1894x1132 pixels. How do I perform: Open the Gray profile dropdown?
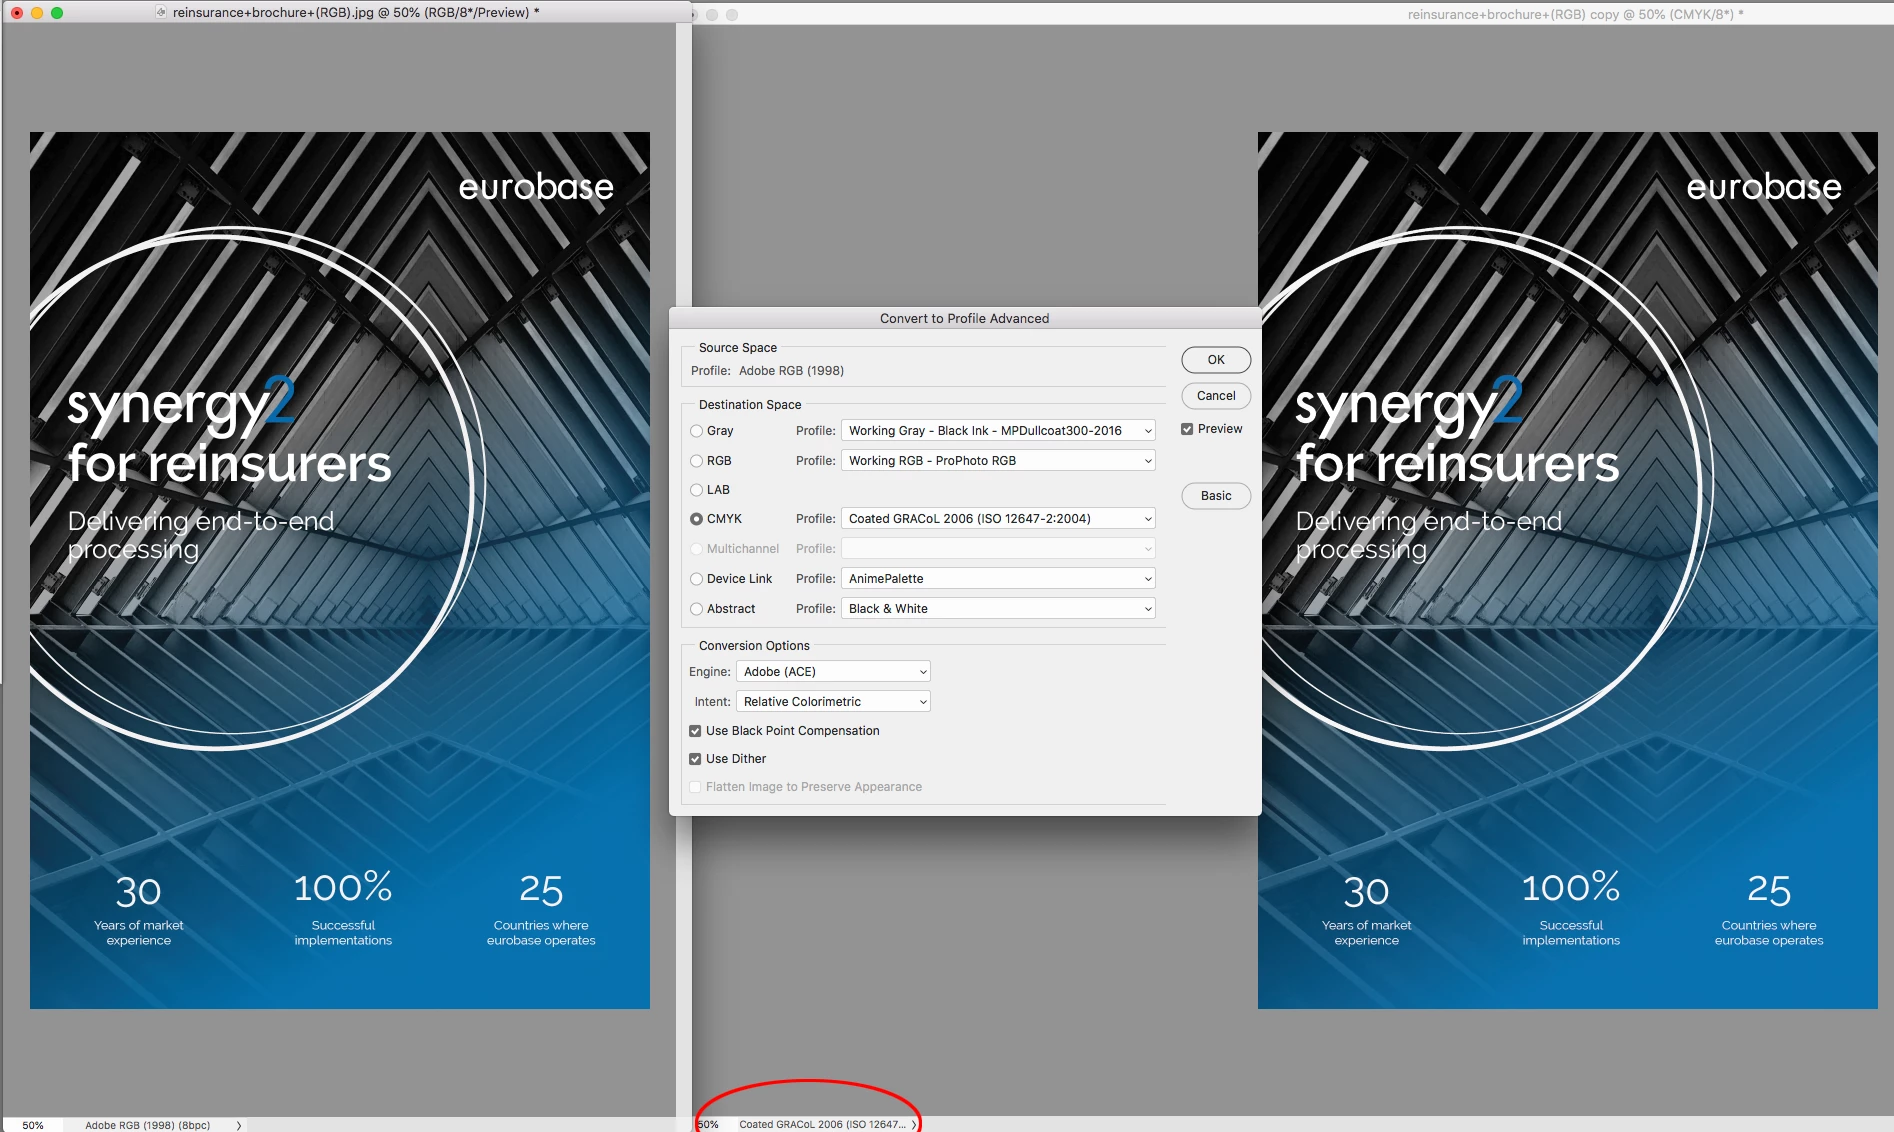coord(998,431)
